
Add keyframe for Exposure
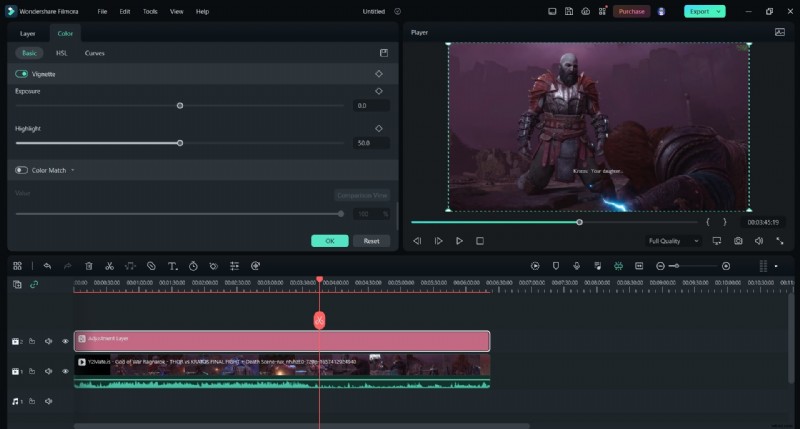(x=379, y=91)
